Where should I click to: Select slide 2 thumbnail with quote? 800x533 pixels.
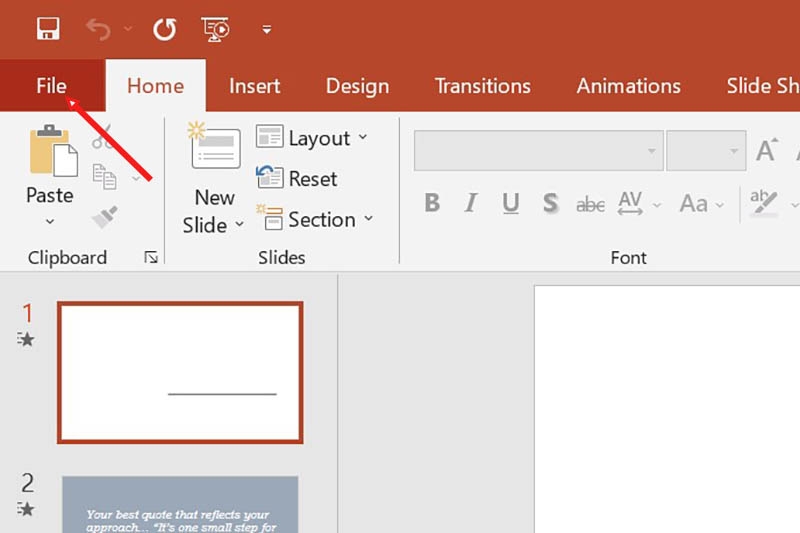[x=180, y=504]
